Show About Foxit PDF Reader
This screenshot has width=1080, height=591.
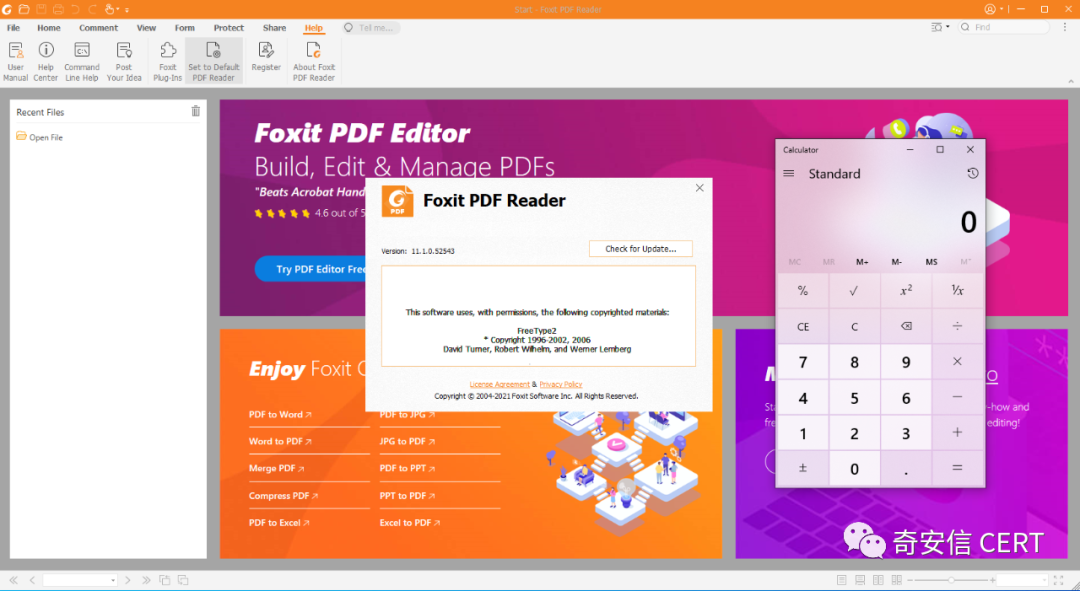313,60
